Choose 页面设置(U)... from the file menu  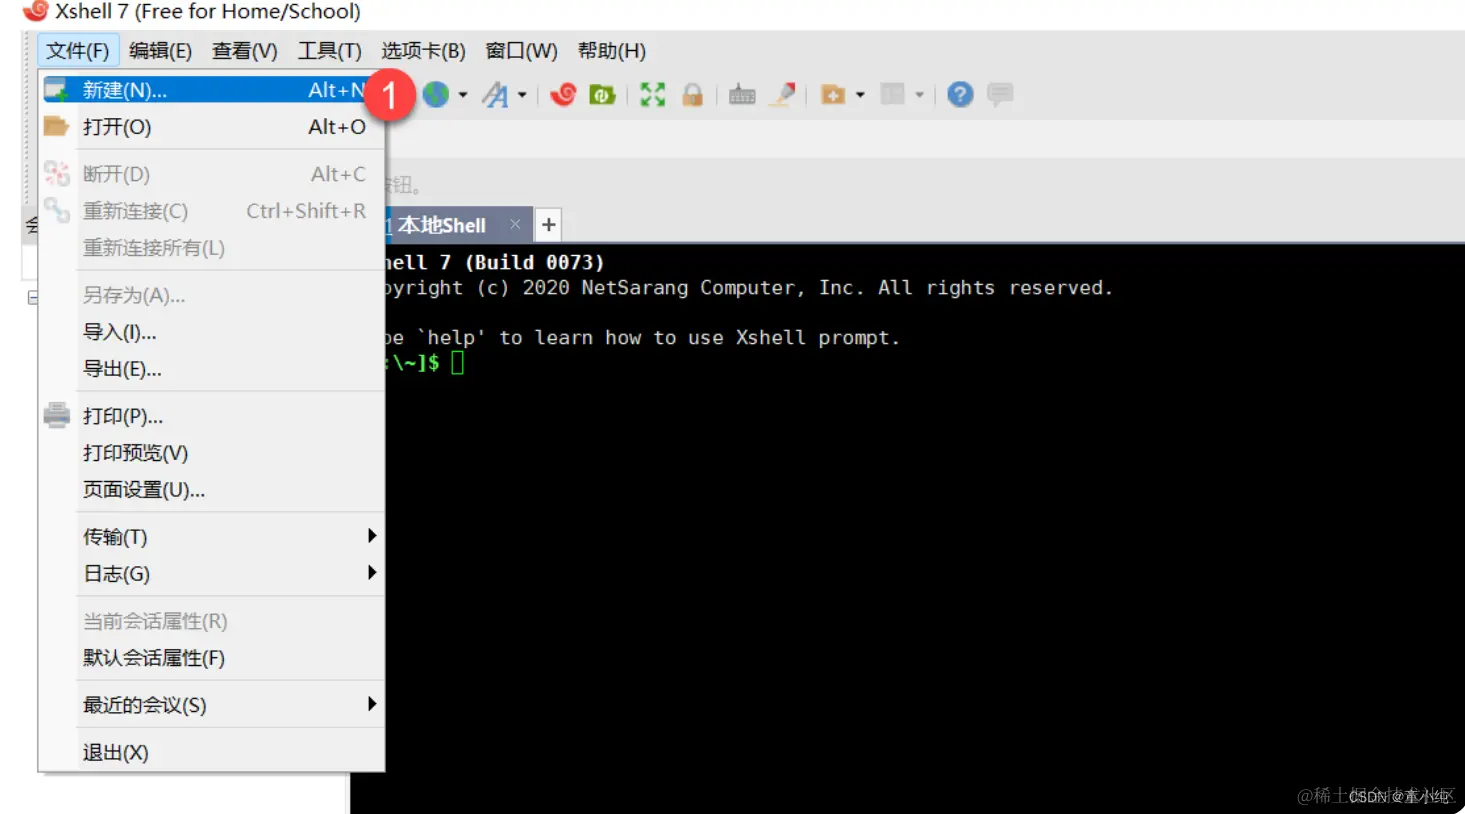point(211,490)
